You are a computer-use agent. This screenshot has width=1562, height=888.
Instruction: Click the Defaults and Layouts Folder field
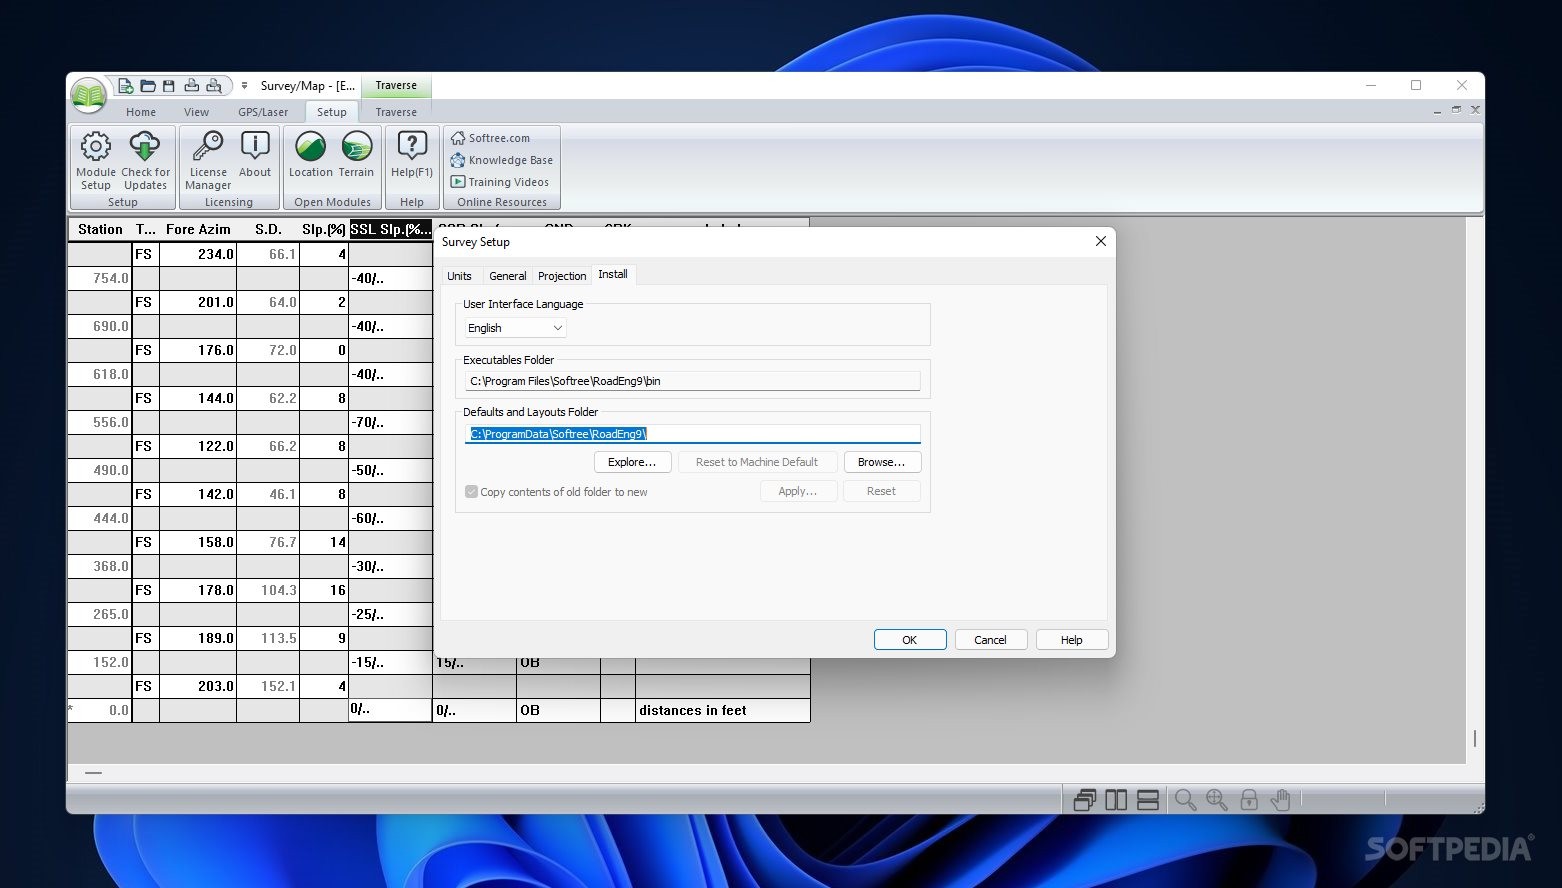tap(692, 434)
